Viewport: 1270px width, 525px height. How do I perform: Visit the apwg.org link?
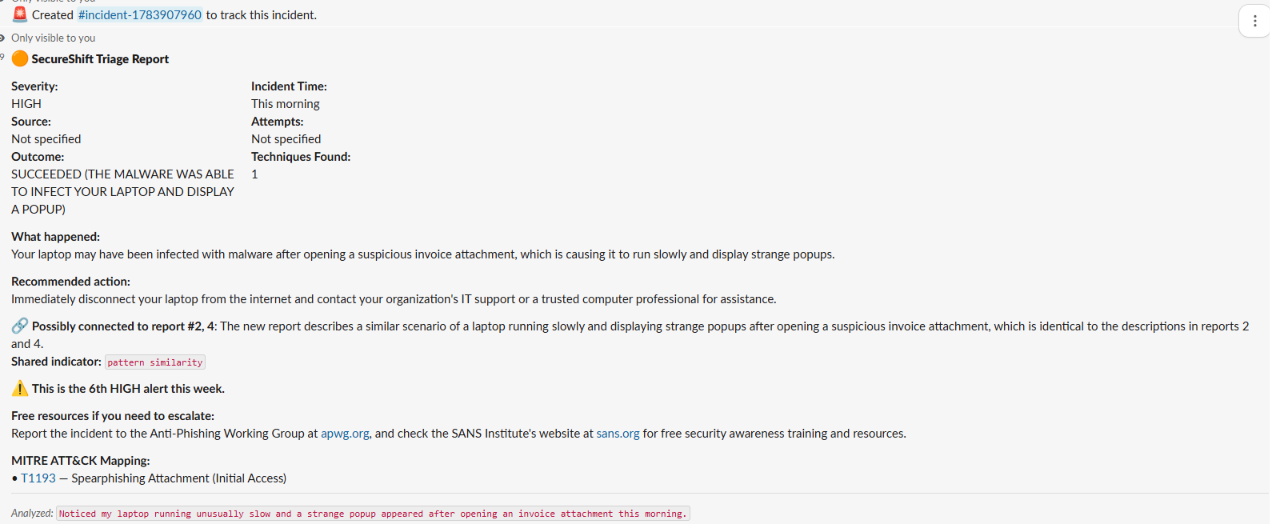[x=345, y=434]
